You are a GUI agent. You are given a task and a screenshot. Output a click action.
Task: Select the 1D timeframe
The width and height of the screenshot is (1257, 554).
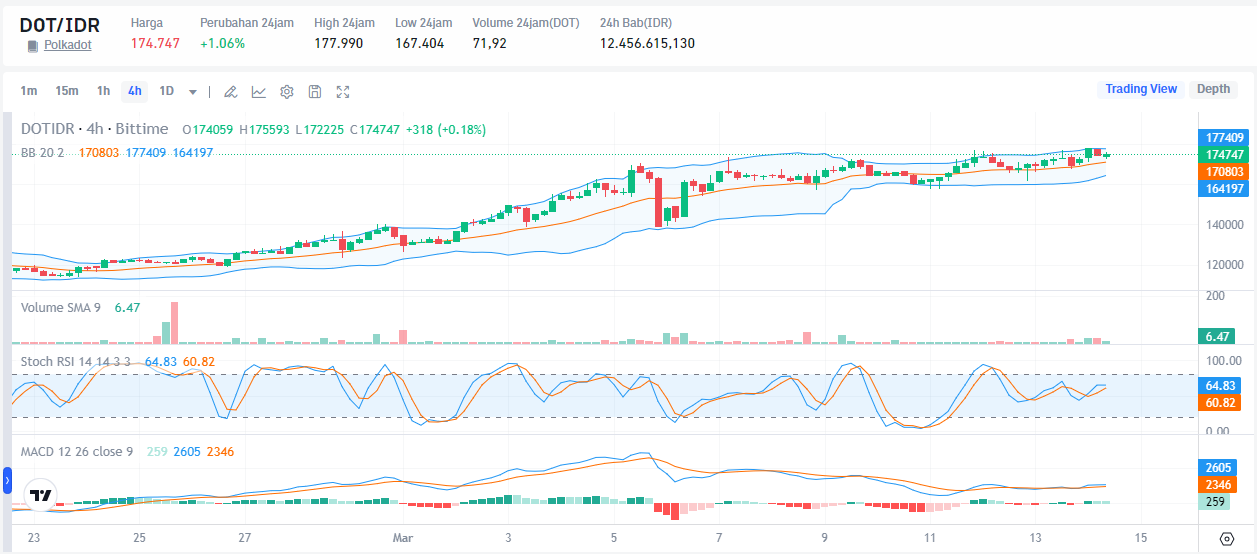click(166, 91)
